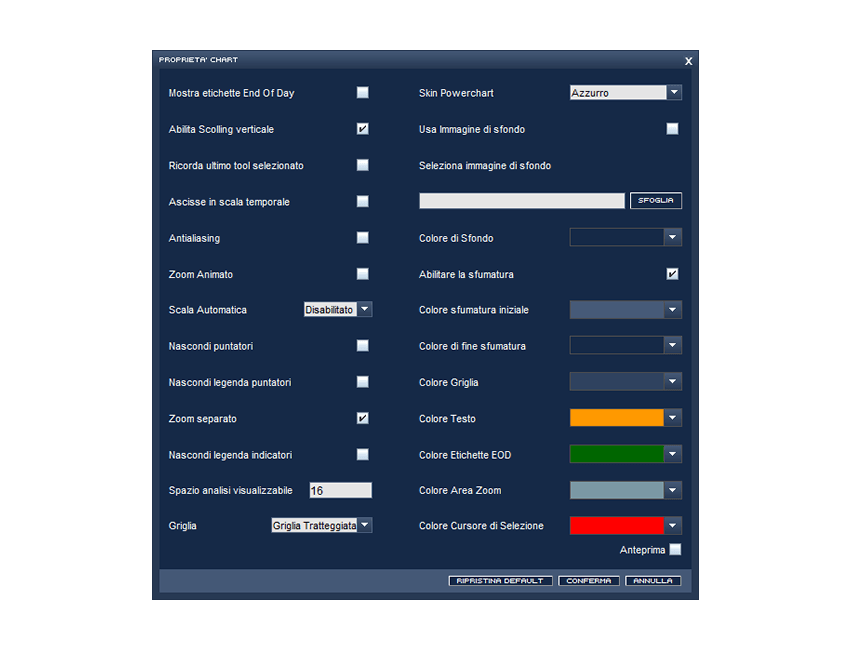Viewport: 850px width, 650px height.
Task: Click the Colore sfumatura iniziale swatch
Action: [x=617, y=310]
